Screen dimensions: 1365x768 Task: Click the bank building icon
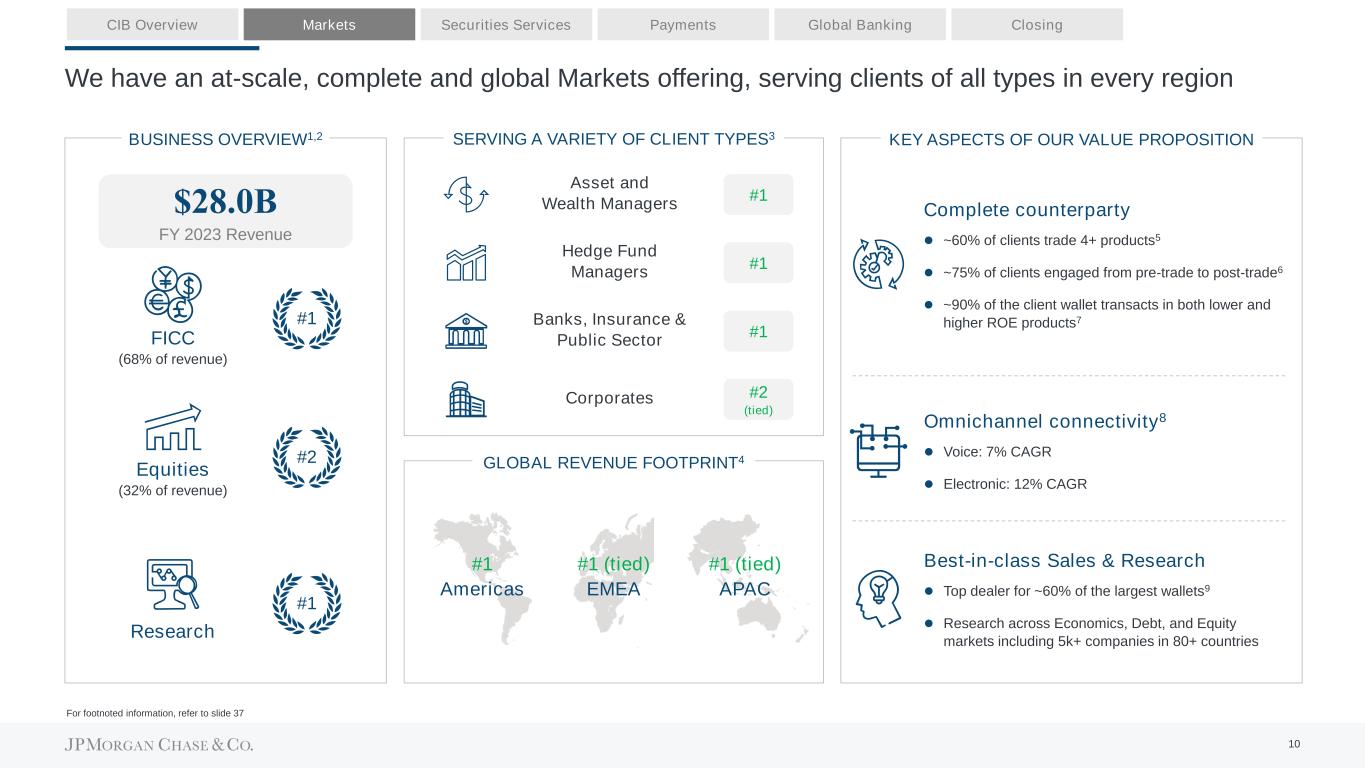tap(465, 331)
